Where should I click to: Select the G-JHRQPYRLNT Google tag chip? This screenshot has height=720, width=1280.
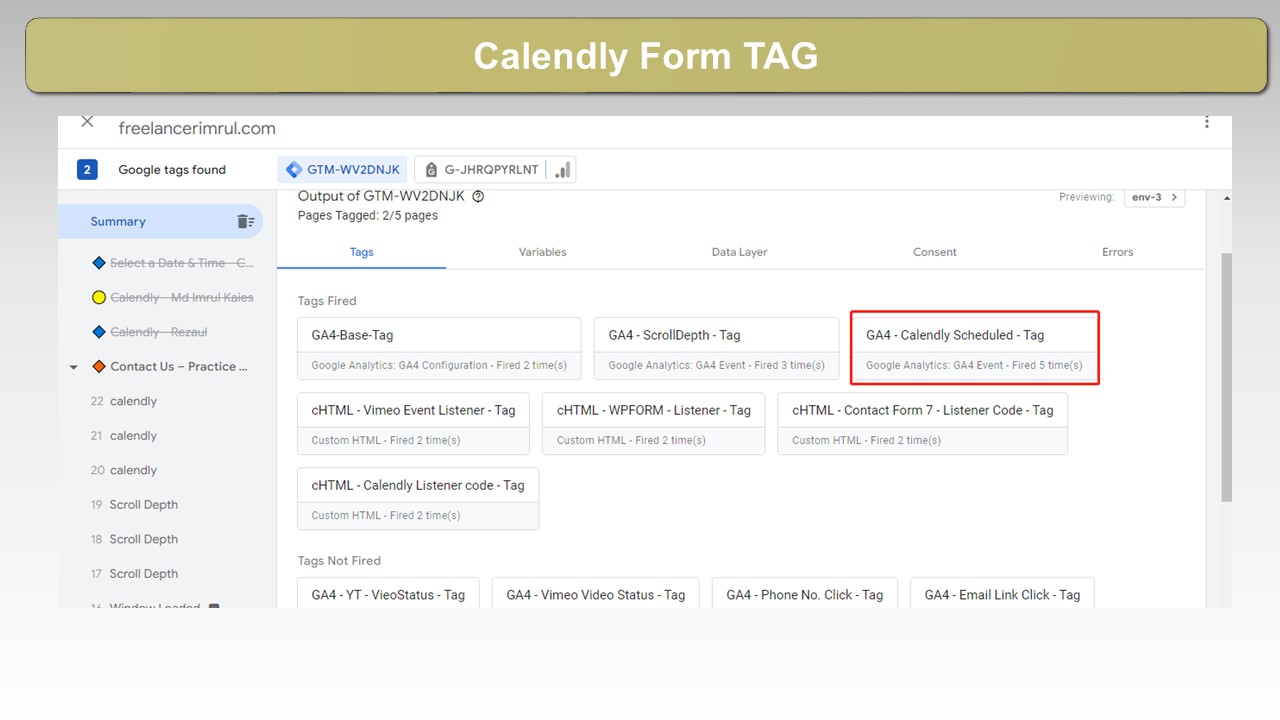click(x=494, y=170)
